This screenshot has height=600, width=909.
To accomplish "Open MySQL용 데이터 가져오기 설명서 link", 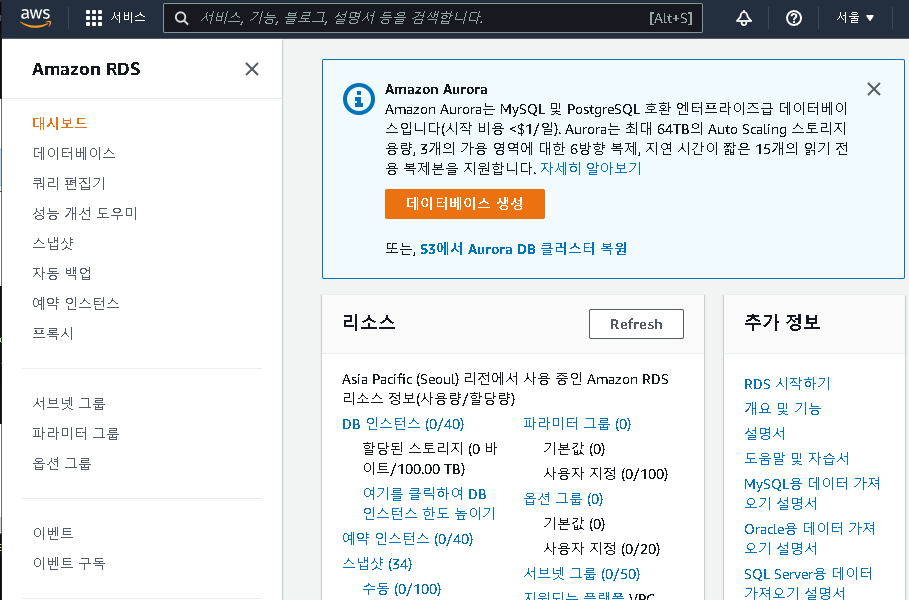I will click(x=812, y=493).
